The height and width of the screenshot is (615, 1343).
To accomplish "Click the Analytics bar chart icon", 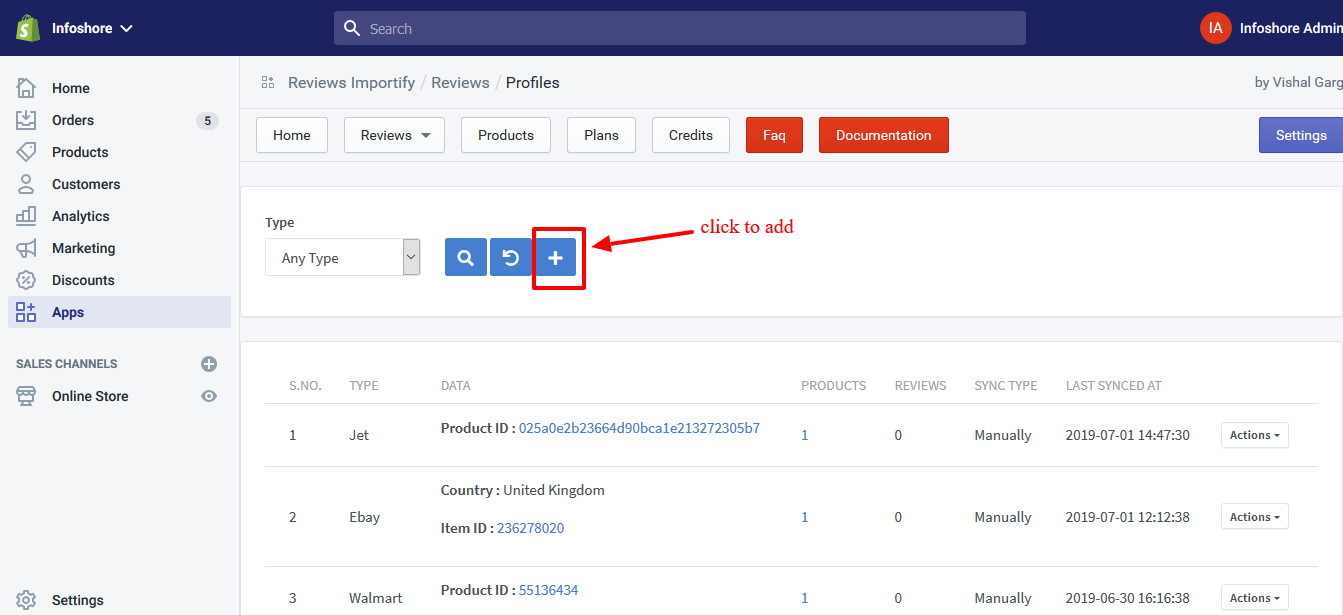I will pos(26,216).
